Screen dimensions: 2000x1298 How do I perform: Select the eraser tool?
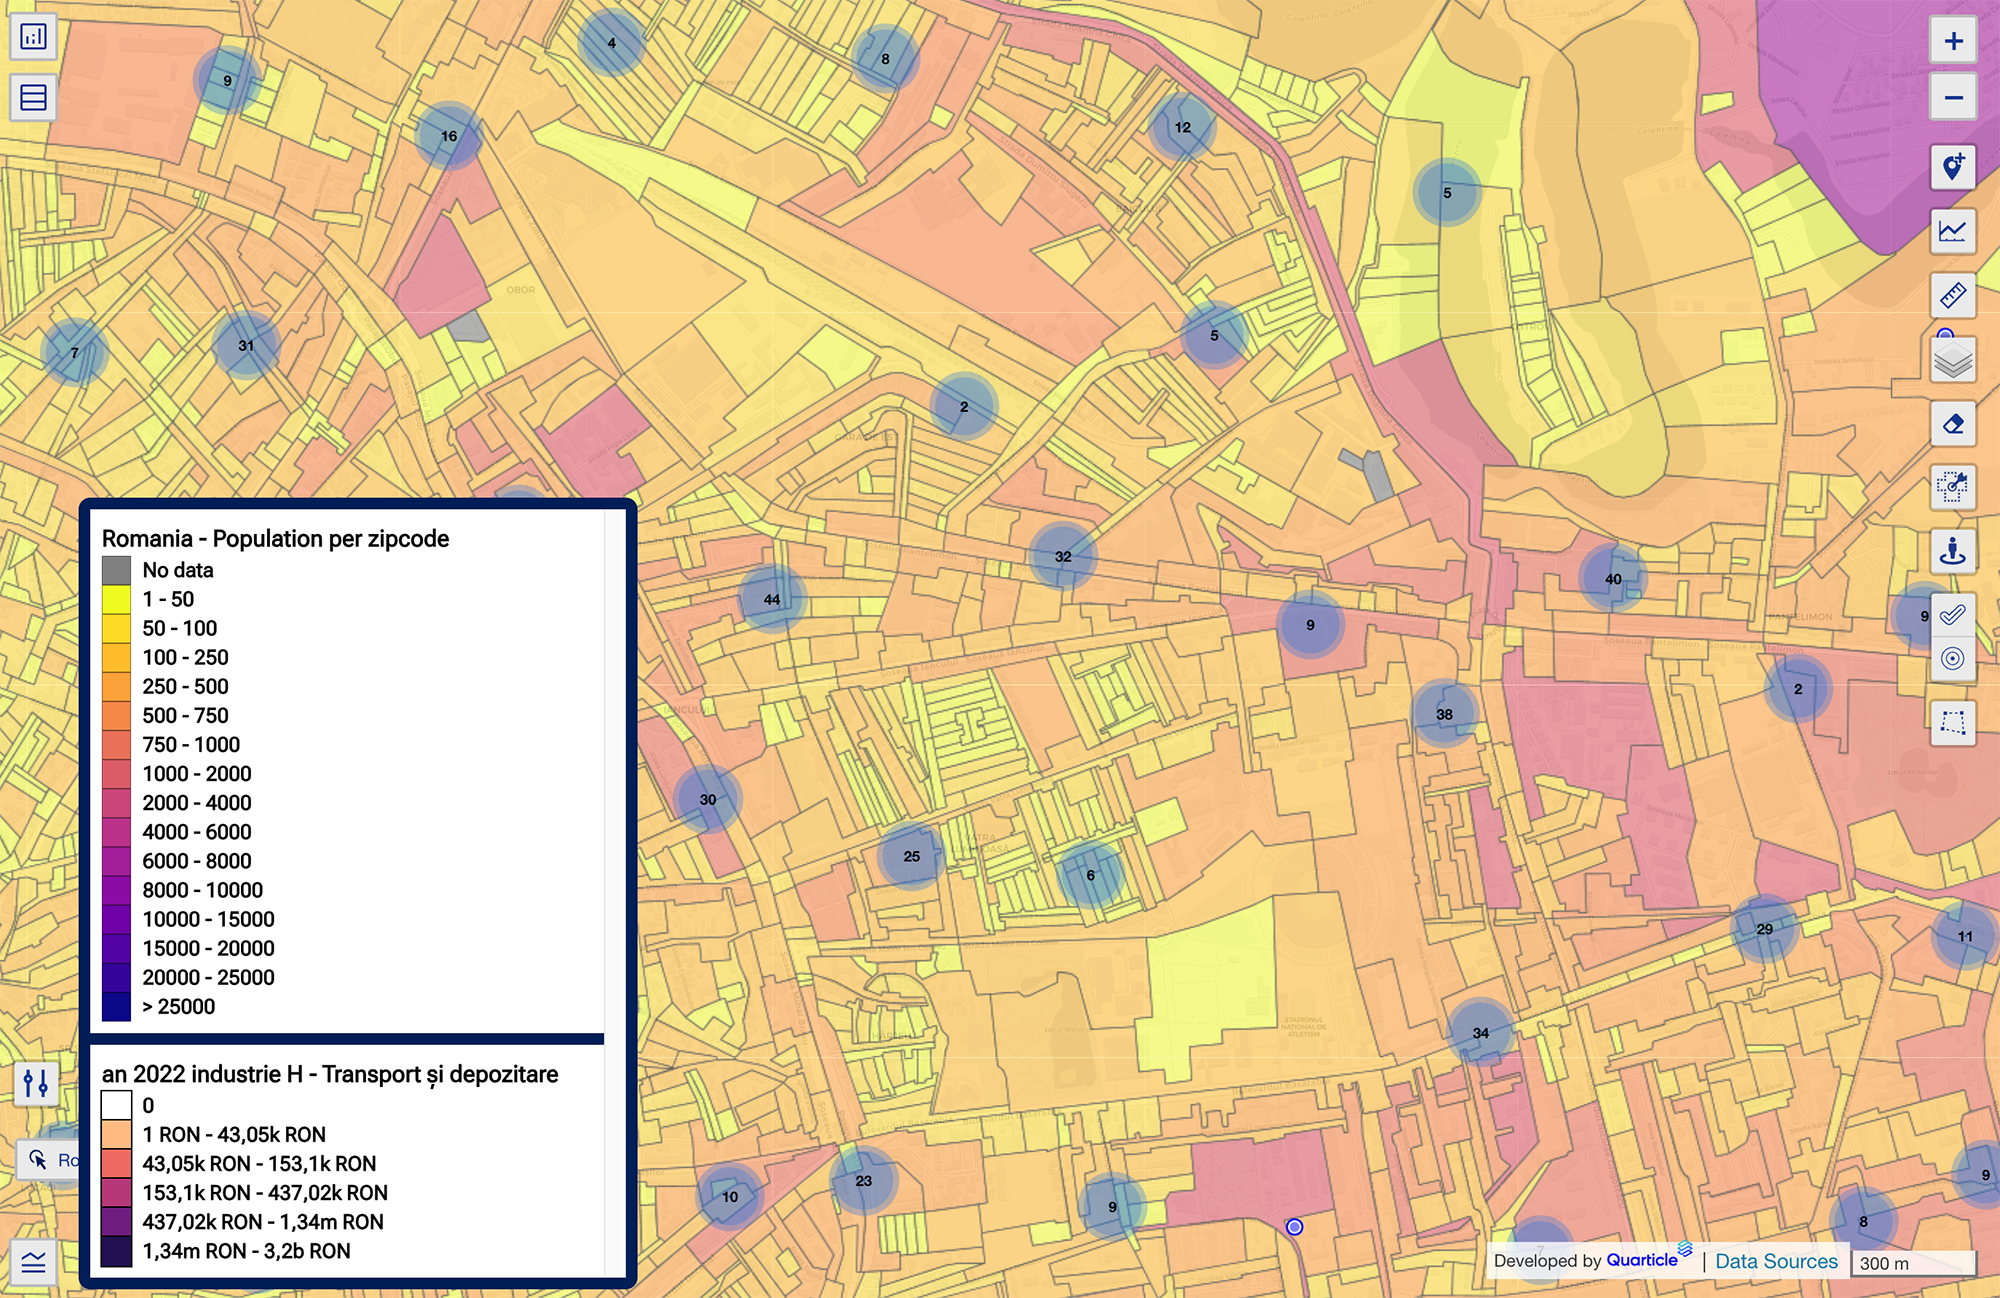pyautogui.click(x=1952, y=424)
